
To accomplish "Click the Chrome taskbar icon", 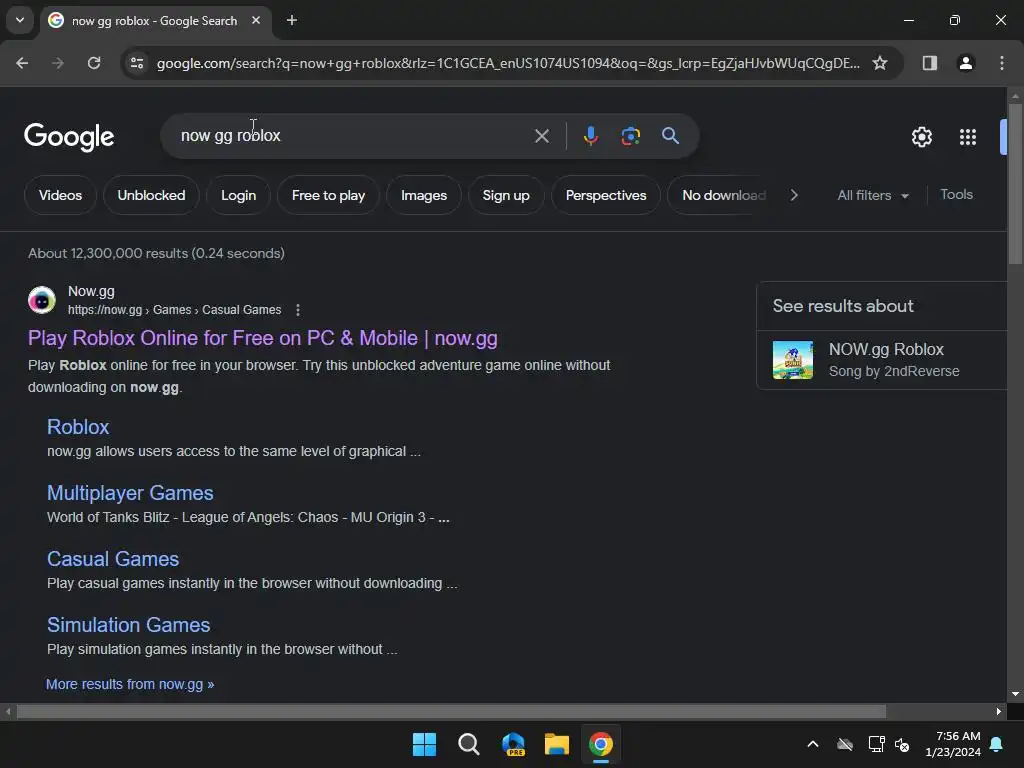I will pyautogui.click(x=601, y=744).
